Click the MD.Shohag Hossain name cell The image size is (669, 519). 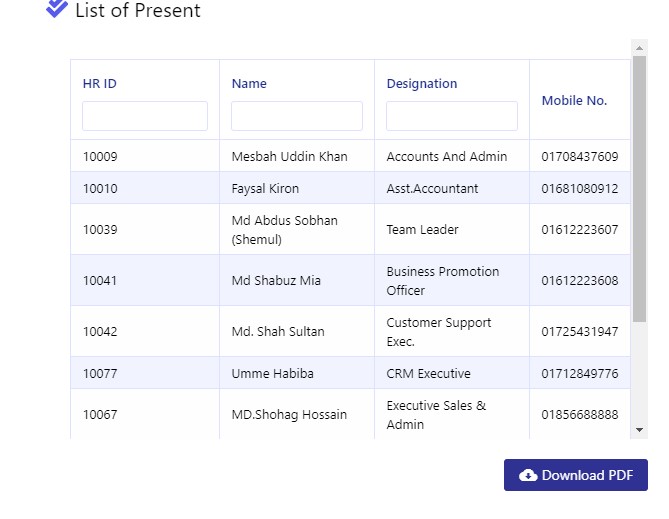pos(297,414)
